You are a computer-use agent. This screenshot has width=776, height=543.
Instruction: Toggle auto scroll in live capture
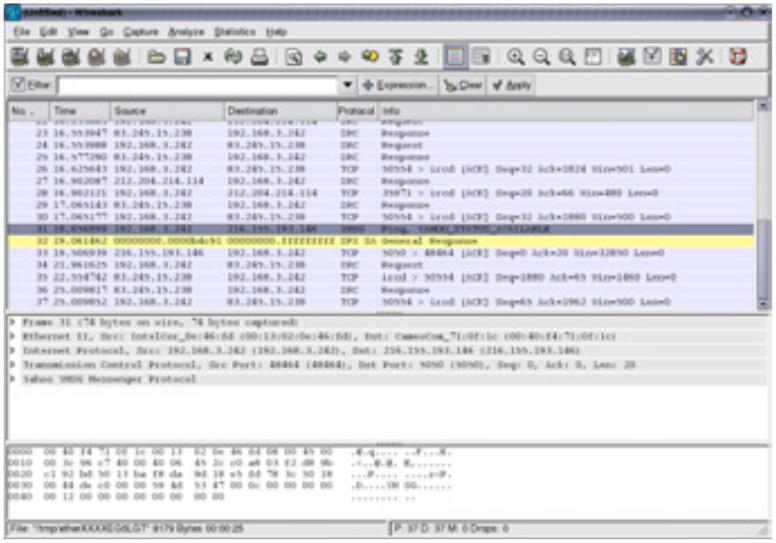(480, 58)
